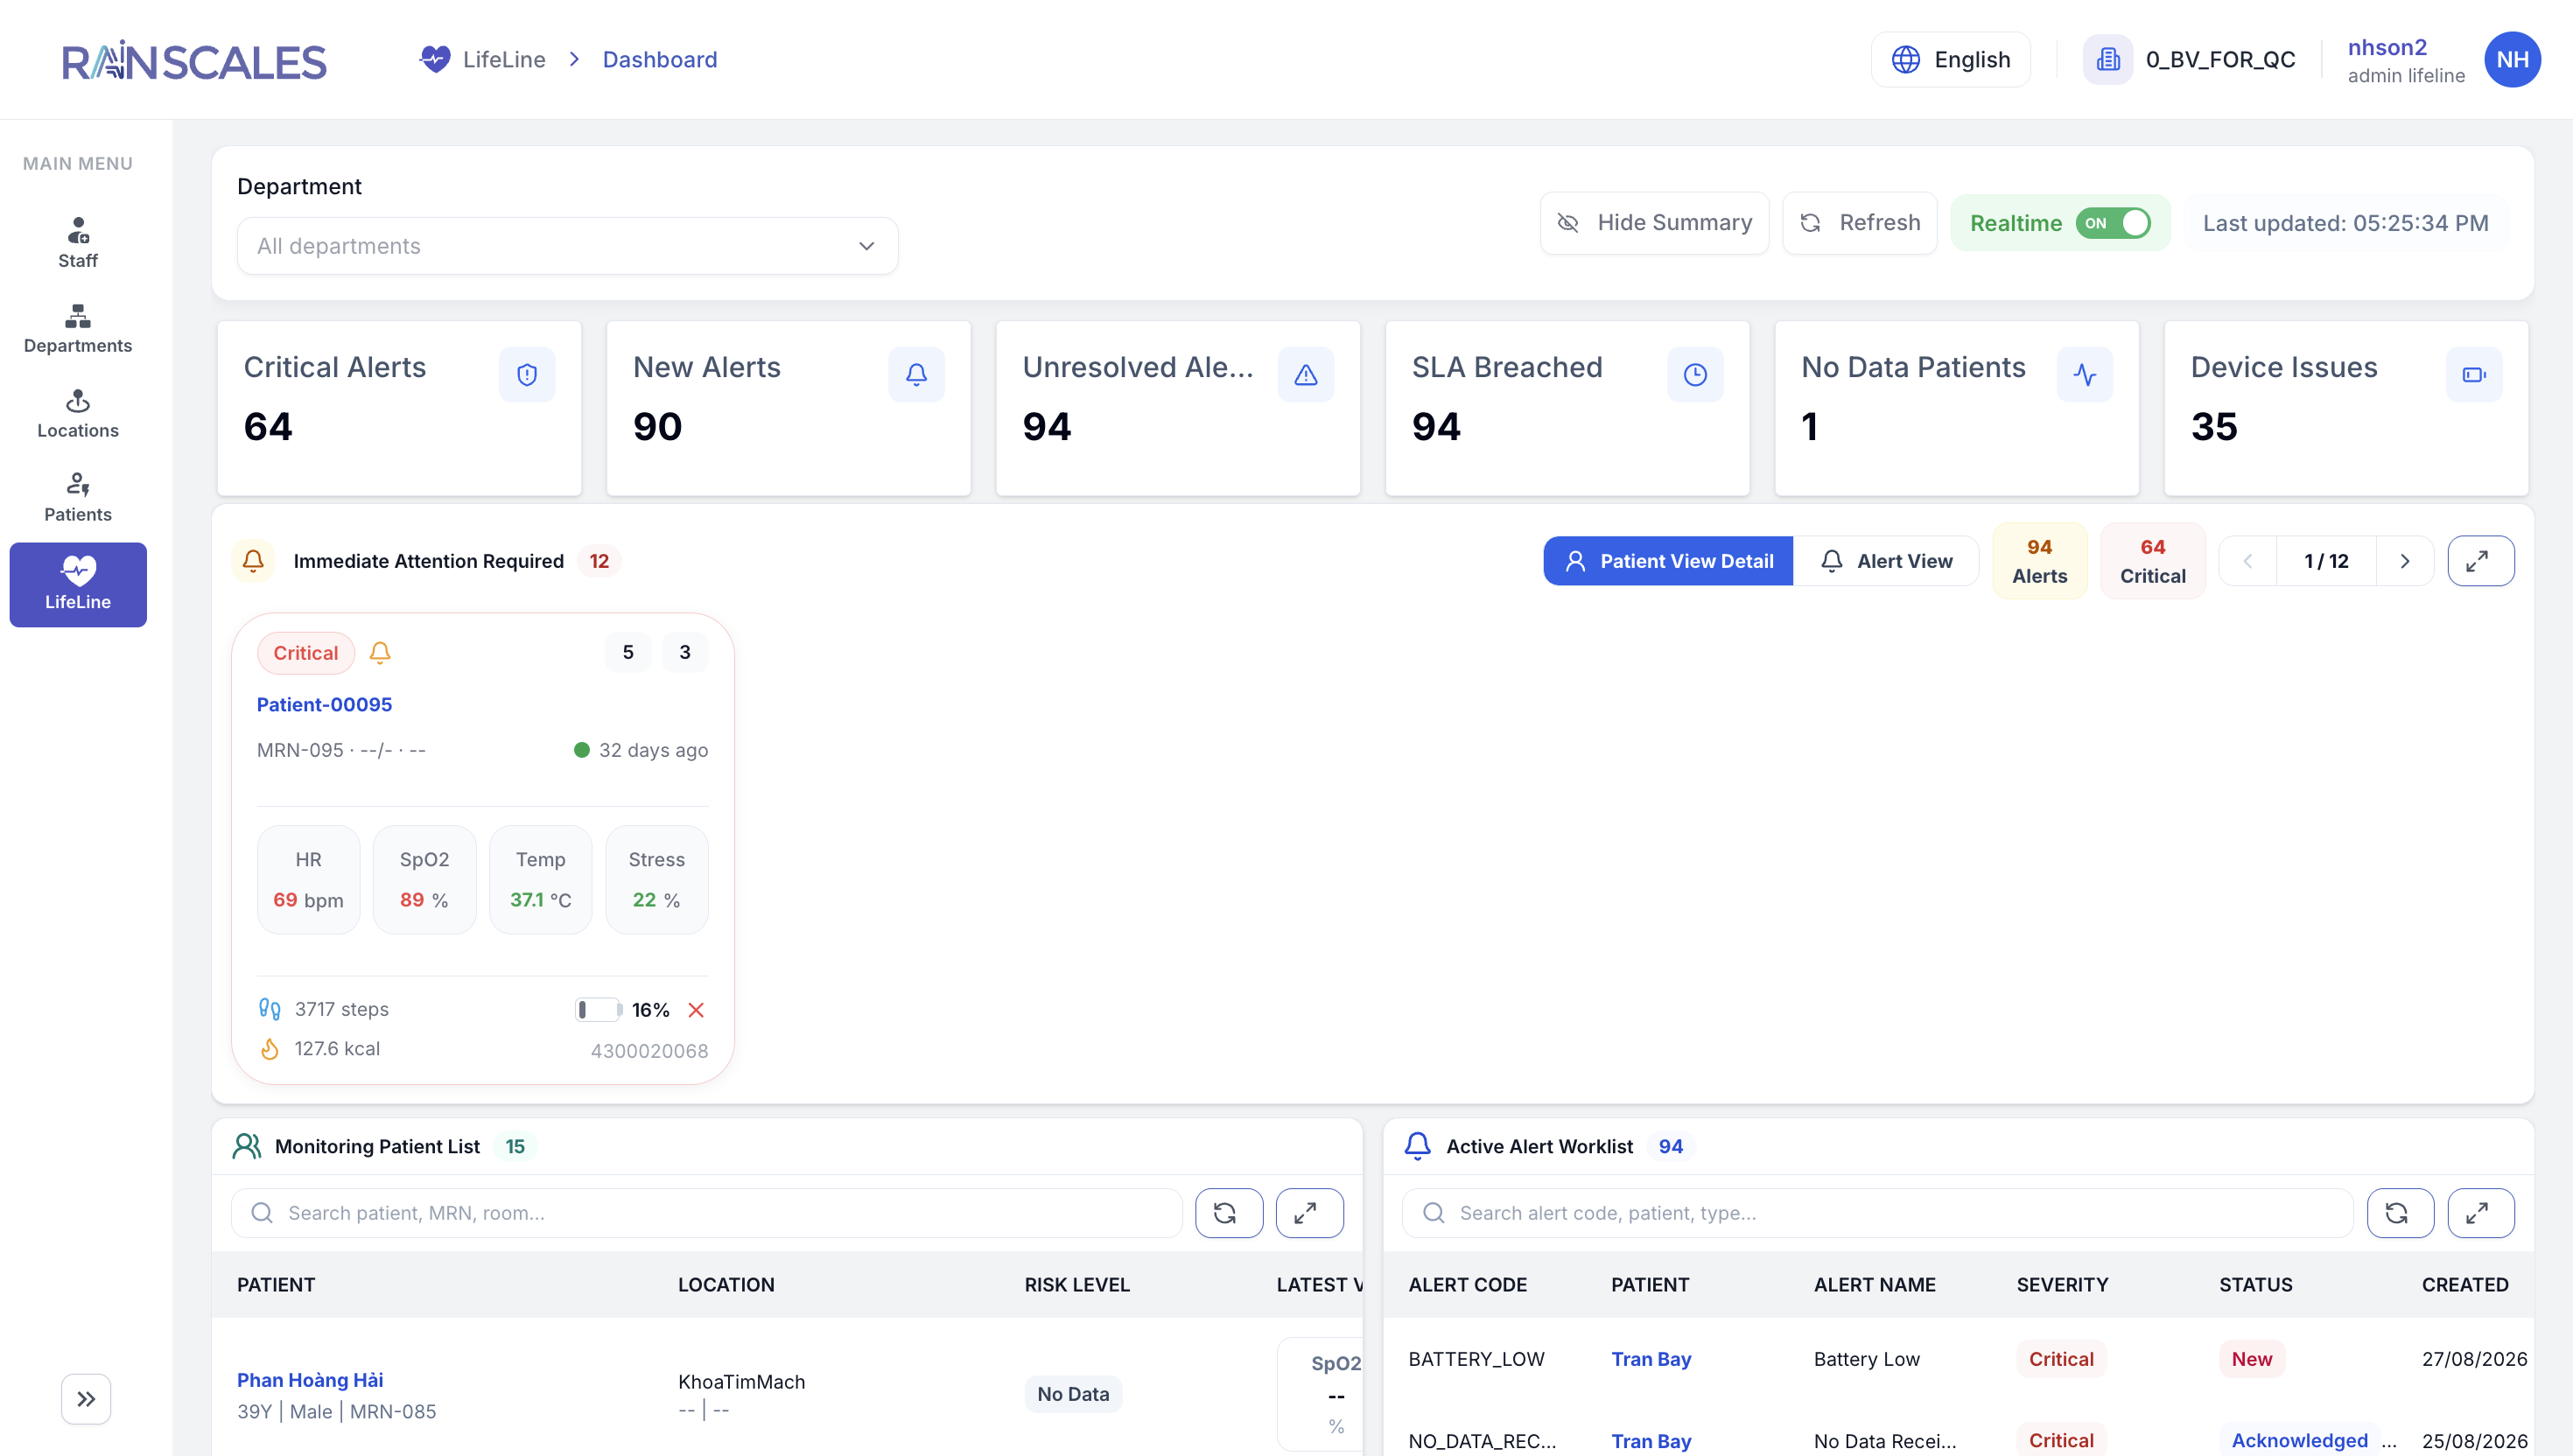Click the 94 Alerts filter chip
Screen dimensions: 2573x1456
tap(2039, 561)
